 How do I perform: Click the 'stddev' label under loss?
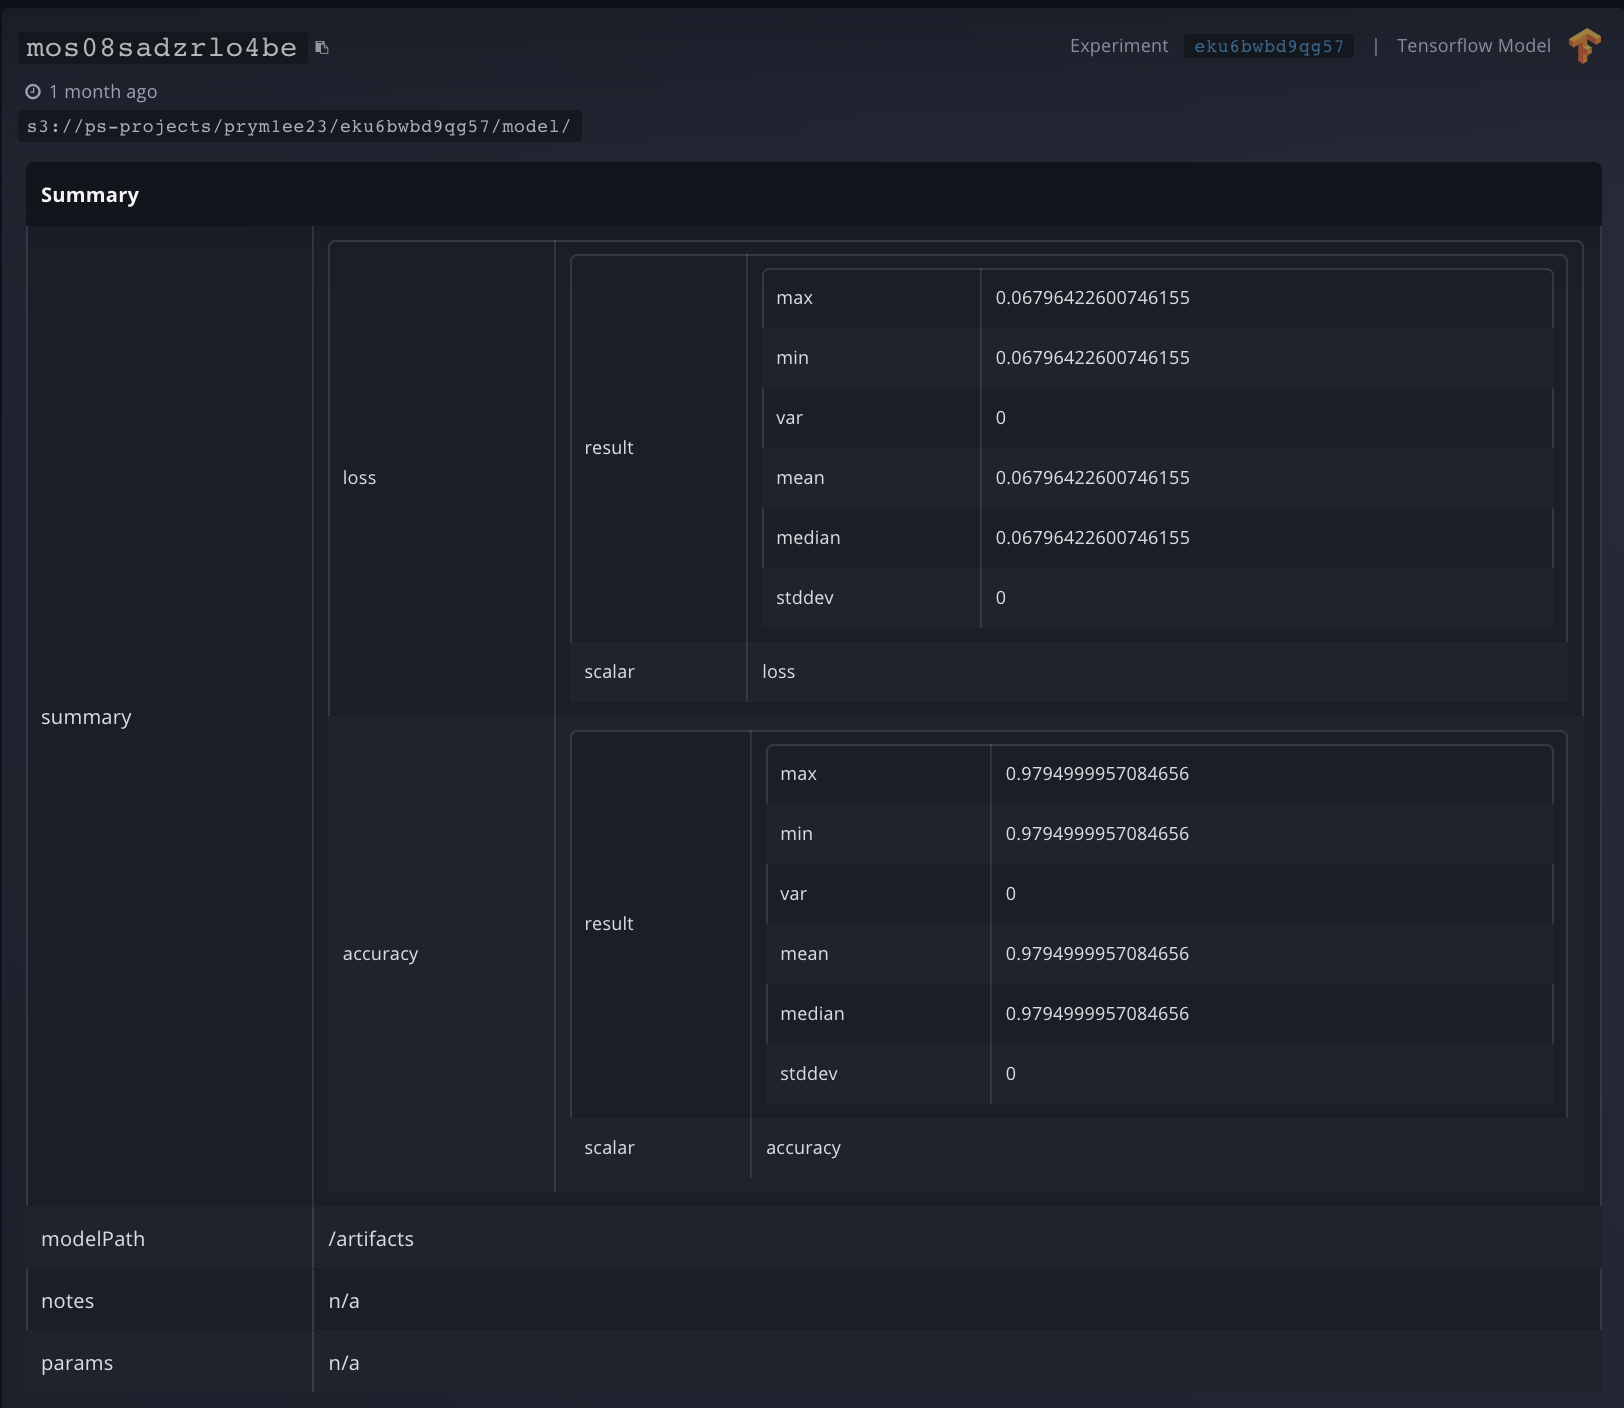click(805, 598)
